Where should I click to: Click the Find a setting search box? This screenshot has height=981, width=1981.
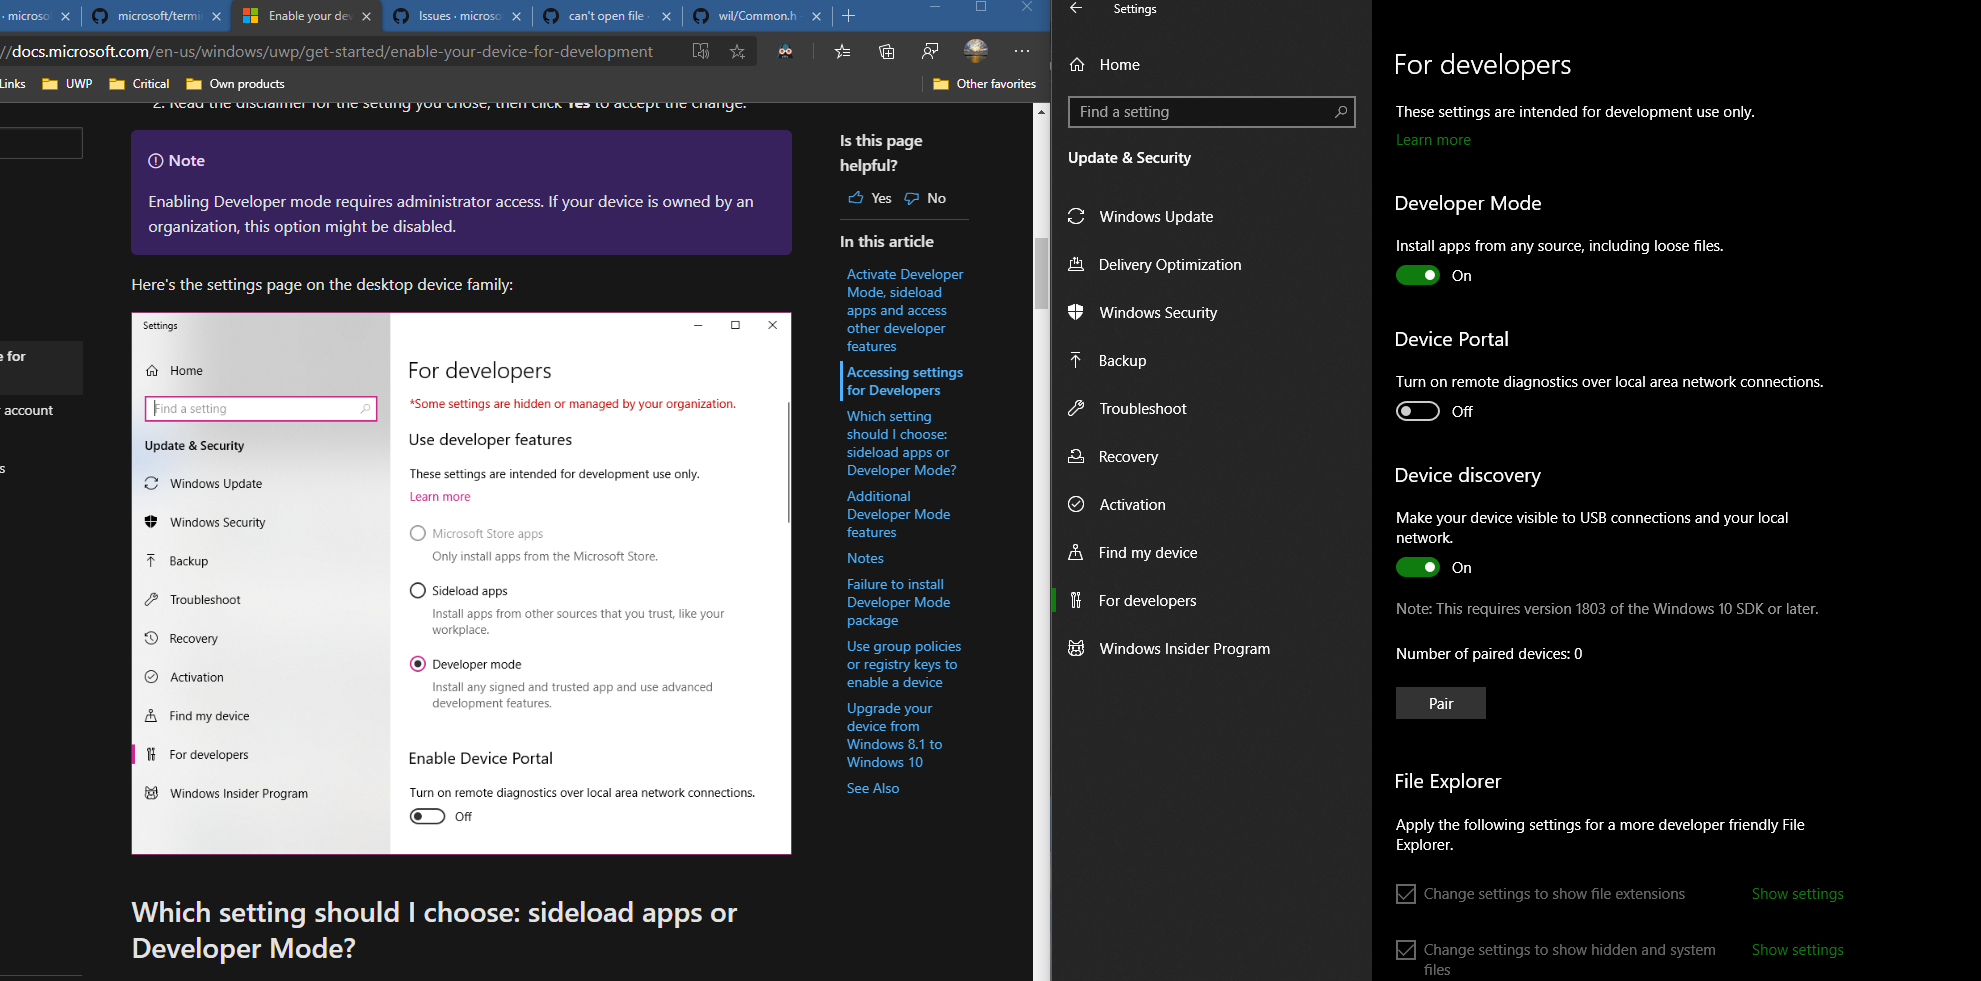point(1210,112)
